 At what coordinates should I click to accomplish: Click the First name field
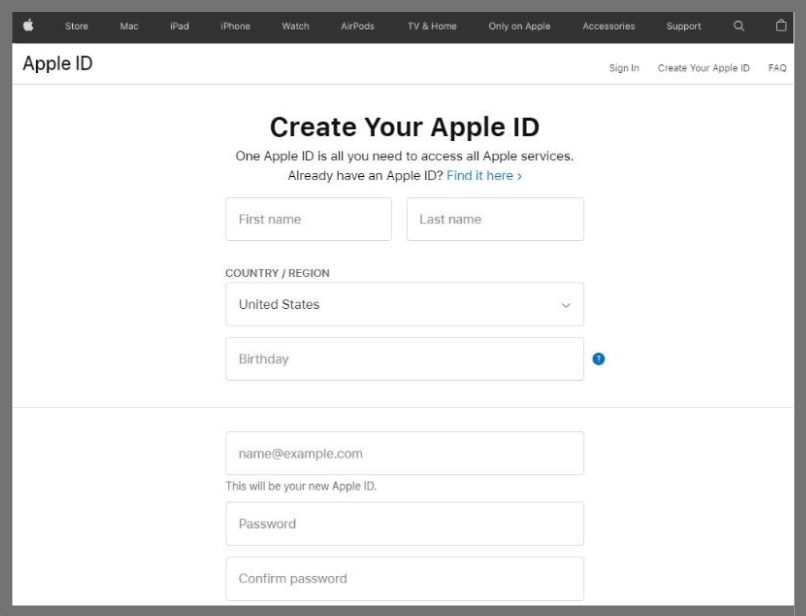click(308, 219)
